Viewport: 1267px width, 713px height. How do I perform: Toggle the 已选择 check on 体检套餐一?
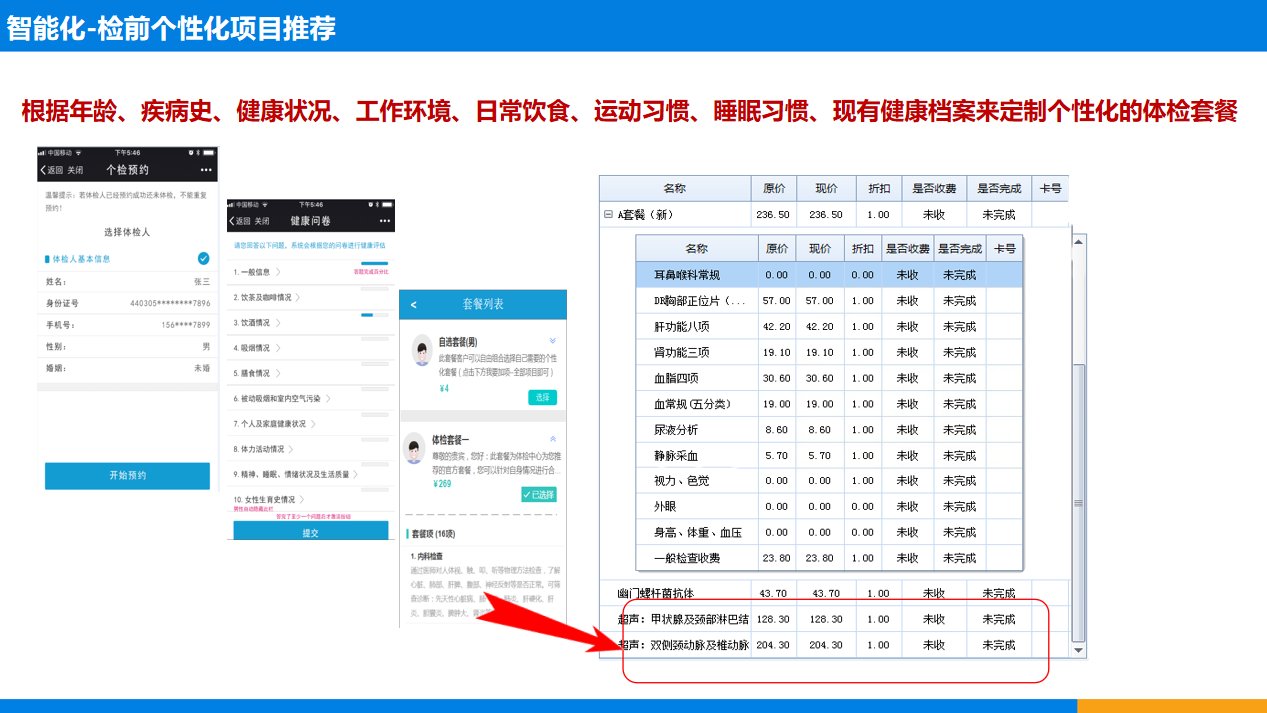click(x=539, y=494)
